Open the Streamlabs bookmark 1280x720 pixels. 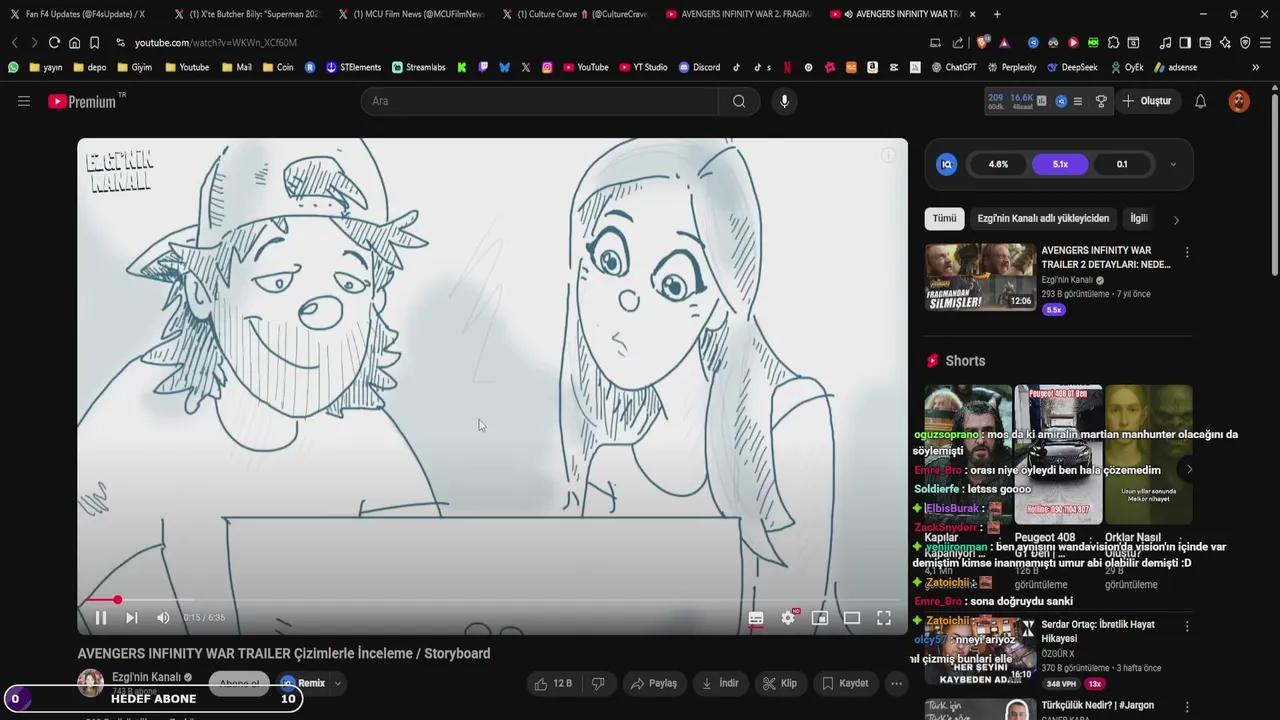[418, 67]
